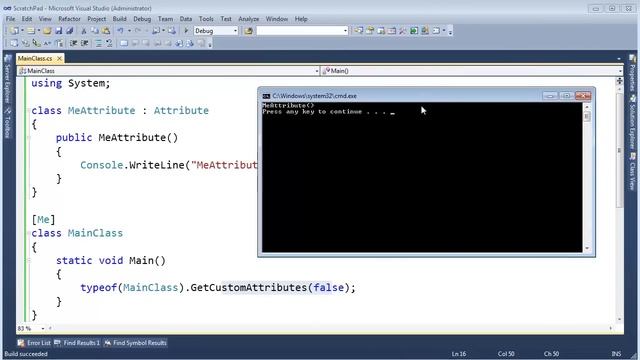Comment out selected lines icon
Image resolution: width=640 pixels, height=360 pixels.
point(98,43)
